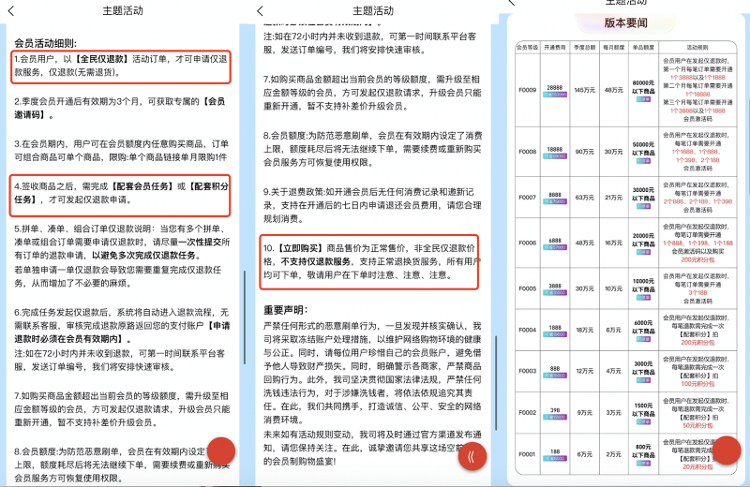Viewport: 750px width, 487px height.
Task: Select the 18888 fee badge for F0008
Action: 555,150
